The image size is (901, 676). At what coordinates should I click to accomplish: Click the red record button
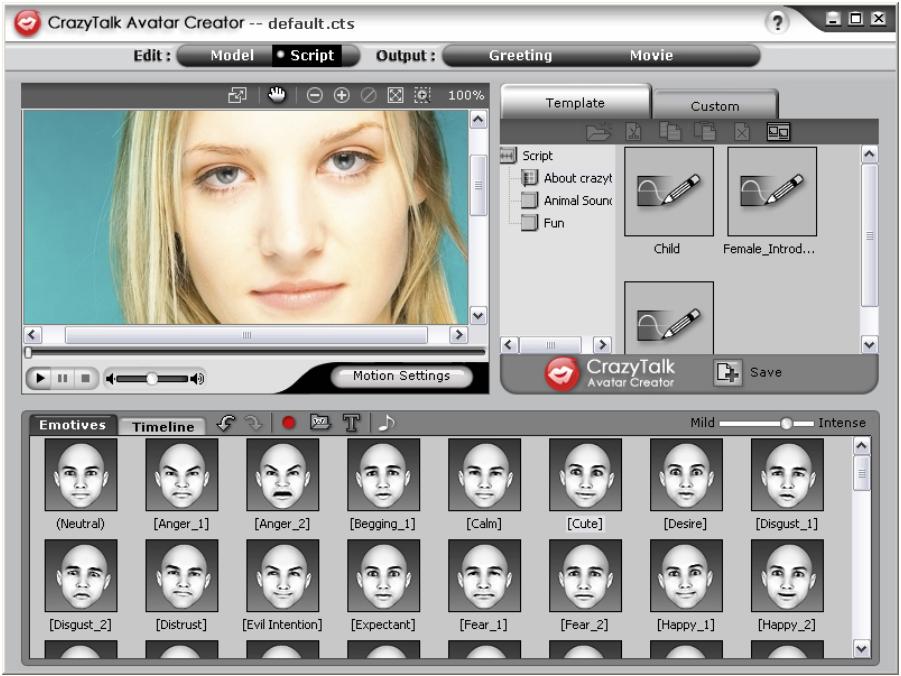click(289, 424)
